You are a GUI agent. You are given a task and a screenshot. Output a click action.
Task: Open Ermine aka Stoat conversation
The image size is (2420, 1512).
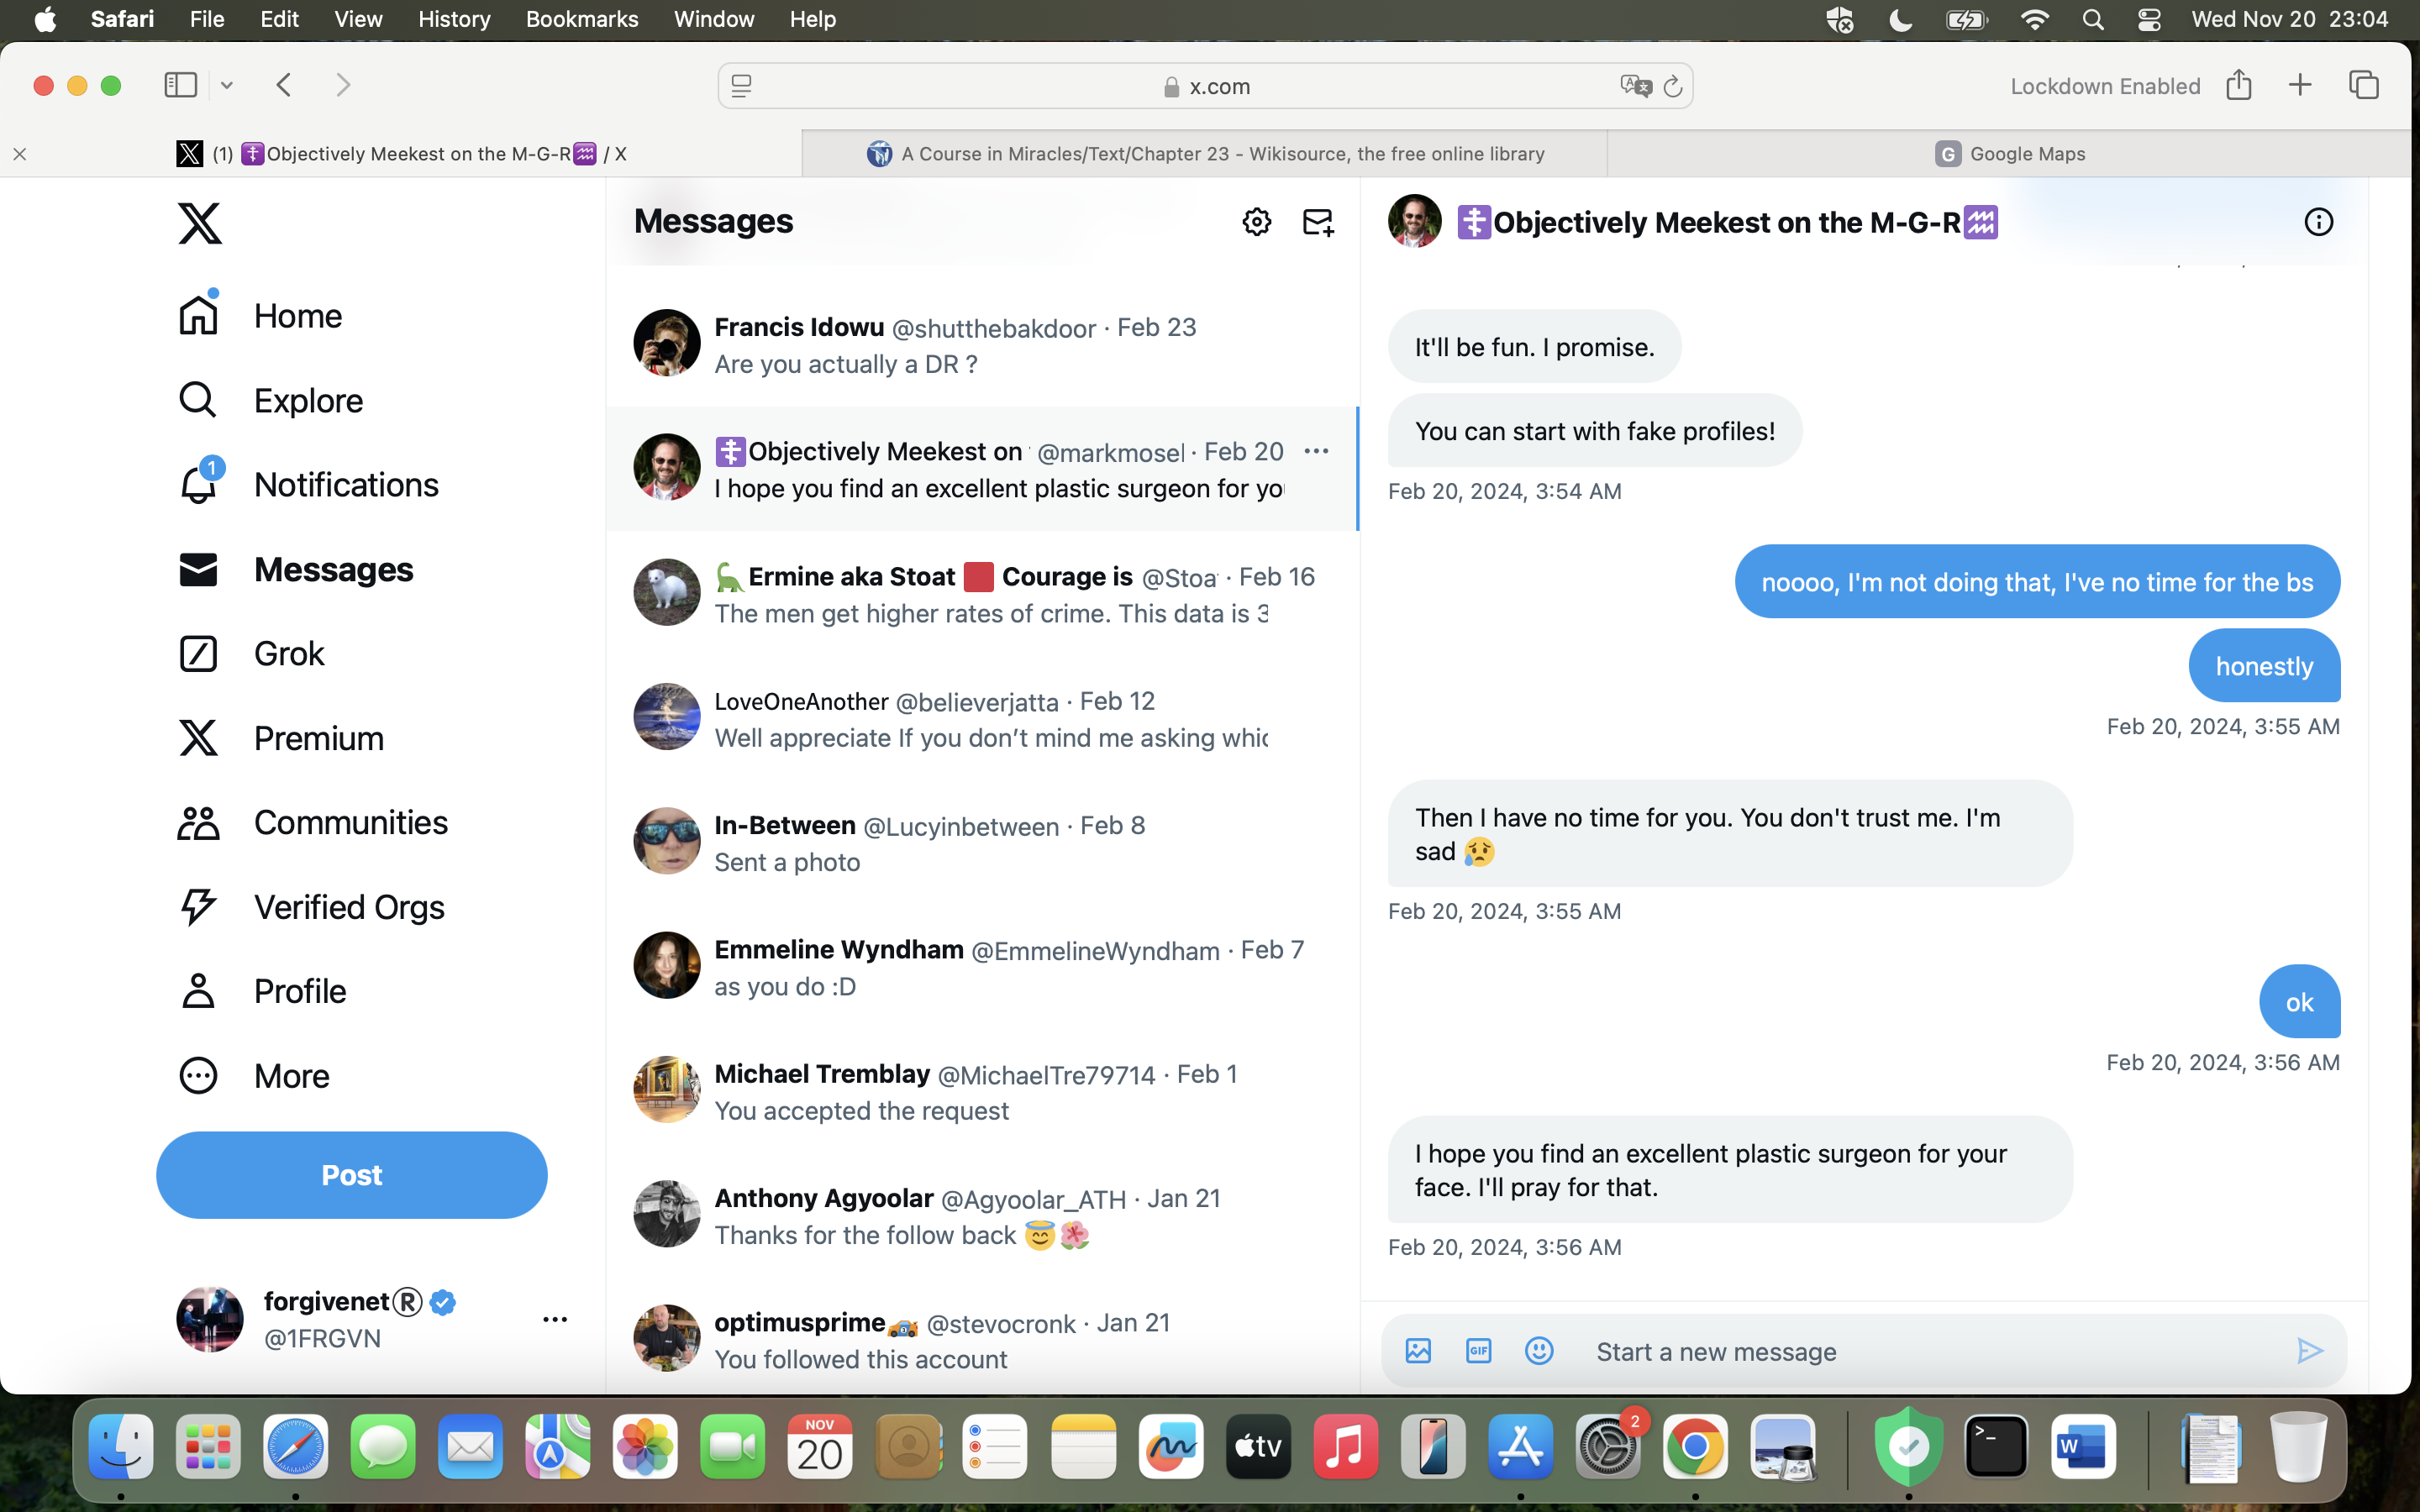[982, 594]
